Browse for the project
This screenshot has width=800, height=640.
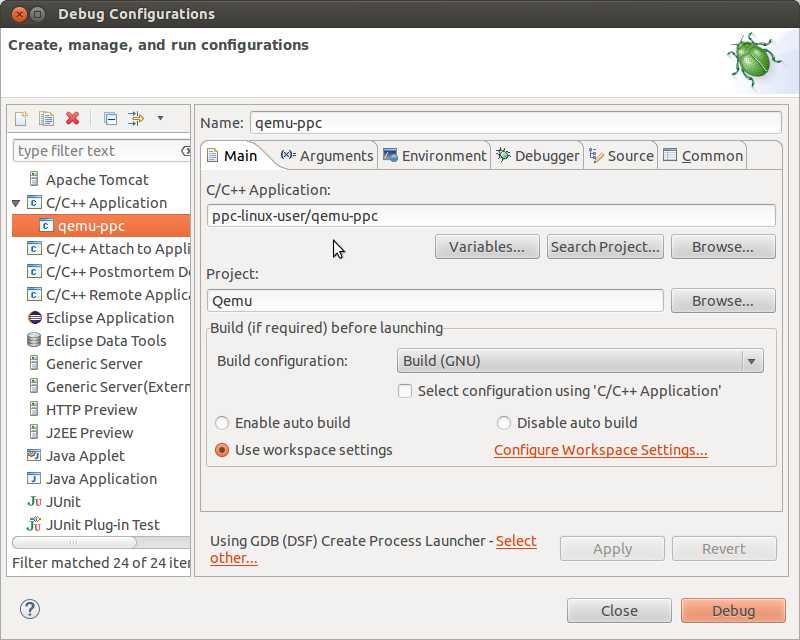coord(723,301)
